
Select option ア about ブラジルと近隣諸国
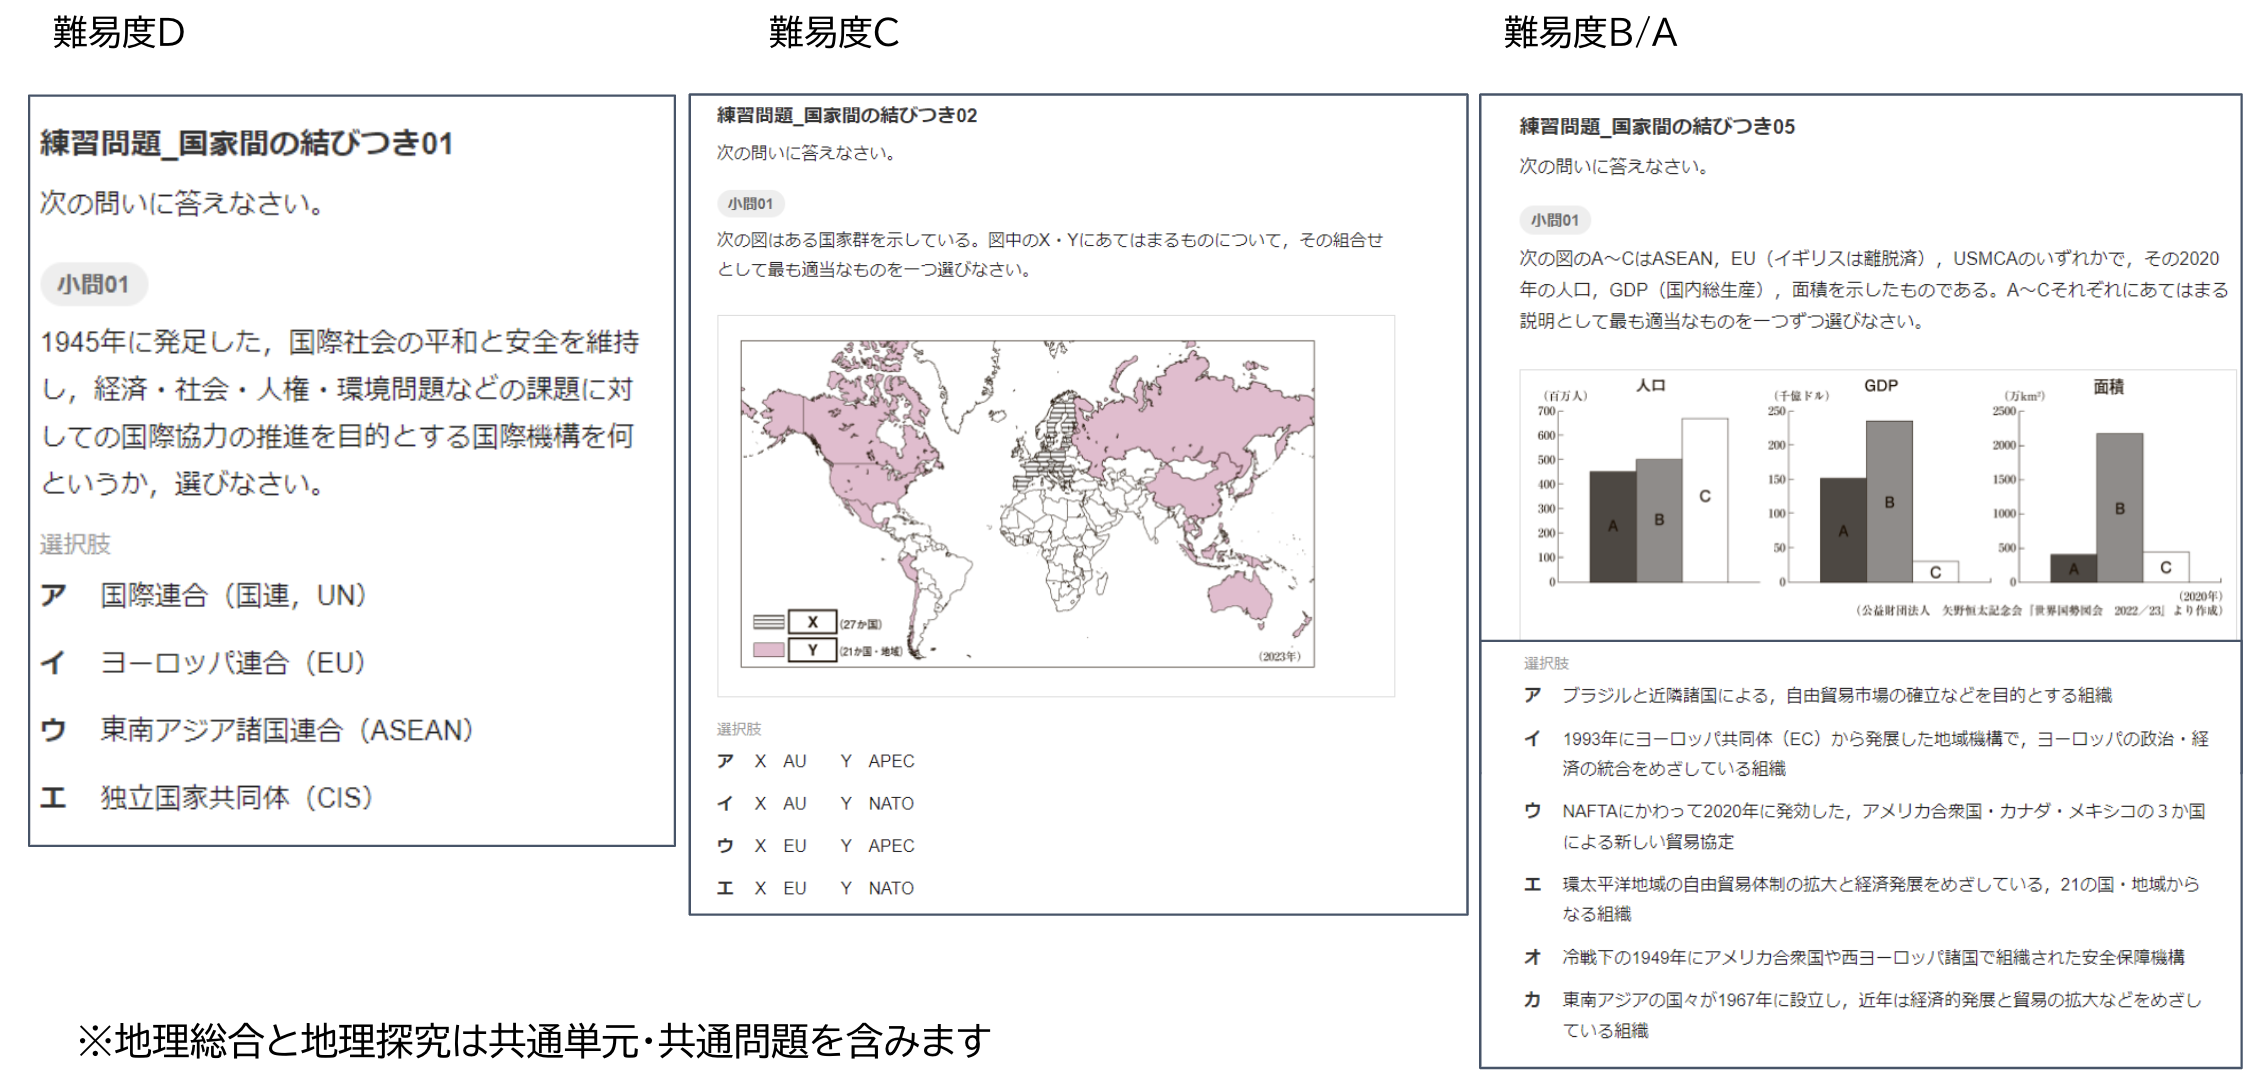(x=1836, y=695)
